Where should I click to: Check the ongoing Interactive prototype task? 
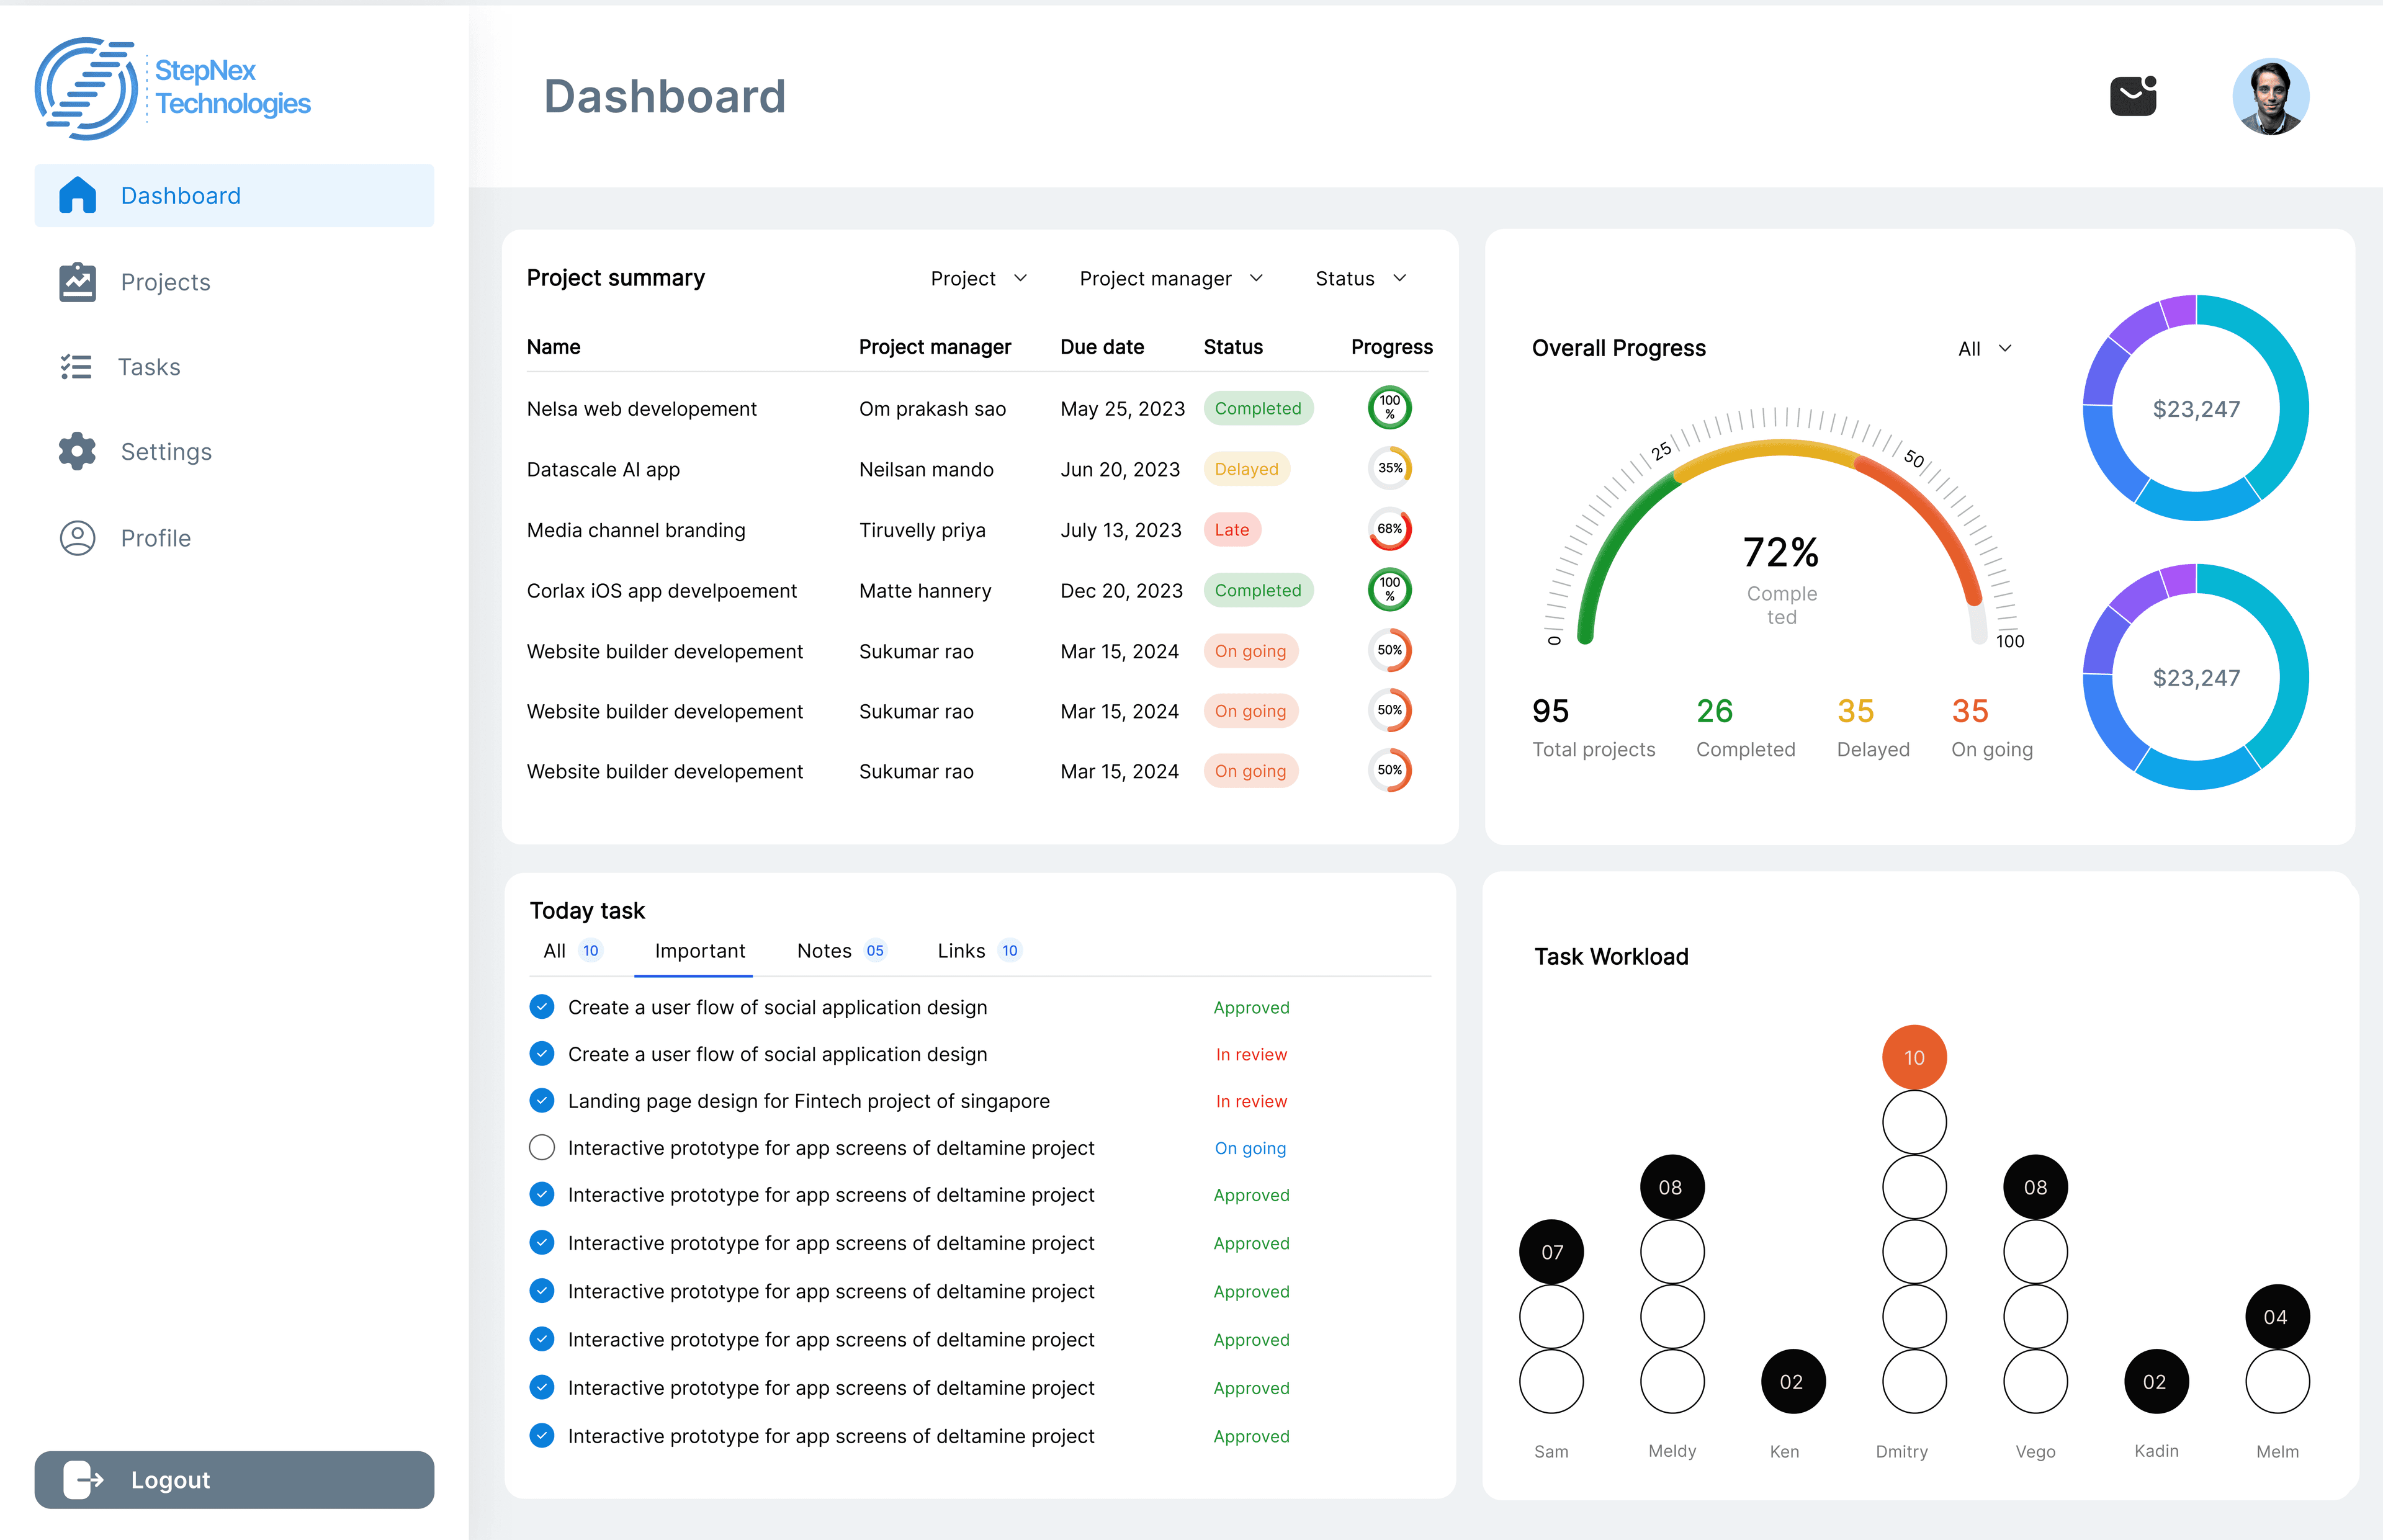[x=542, y=1147]
